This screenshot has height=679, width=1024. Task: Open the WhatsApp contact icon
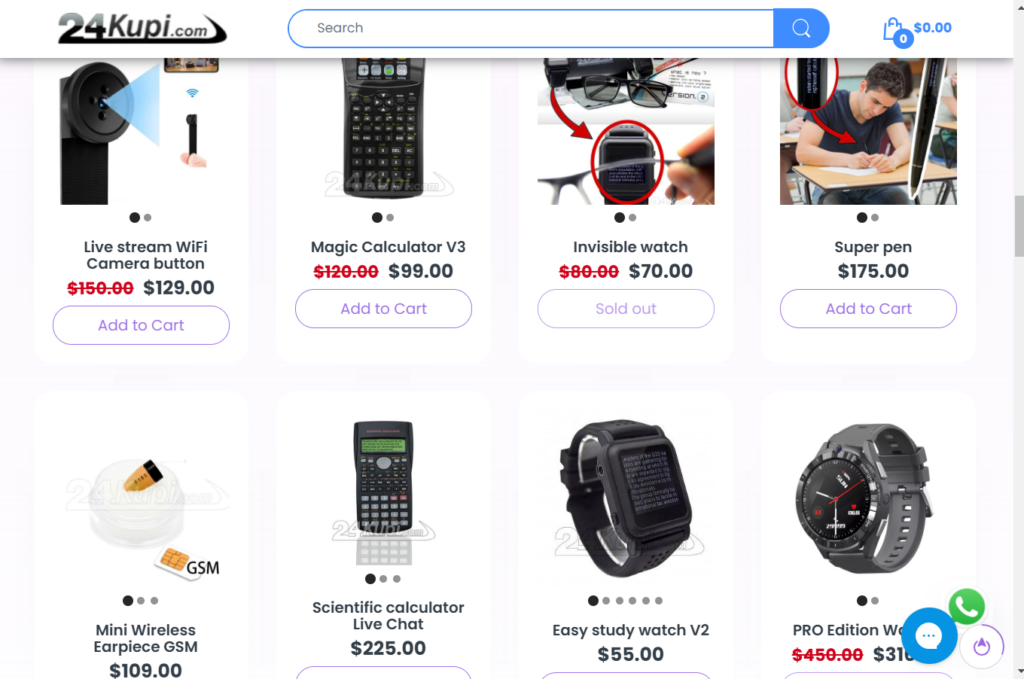coord(967,607)
